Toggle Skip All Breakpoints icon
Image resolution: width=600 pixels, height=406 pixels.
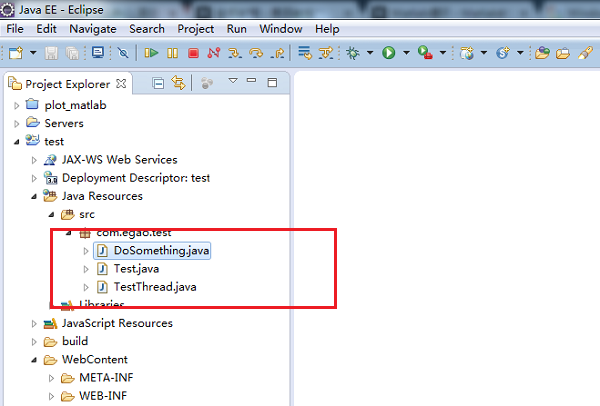(123, 52)
